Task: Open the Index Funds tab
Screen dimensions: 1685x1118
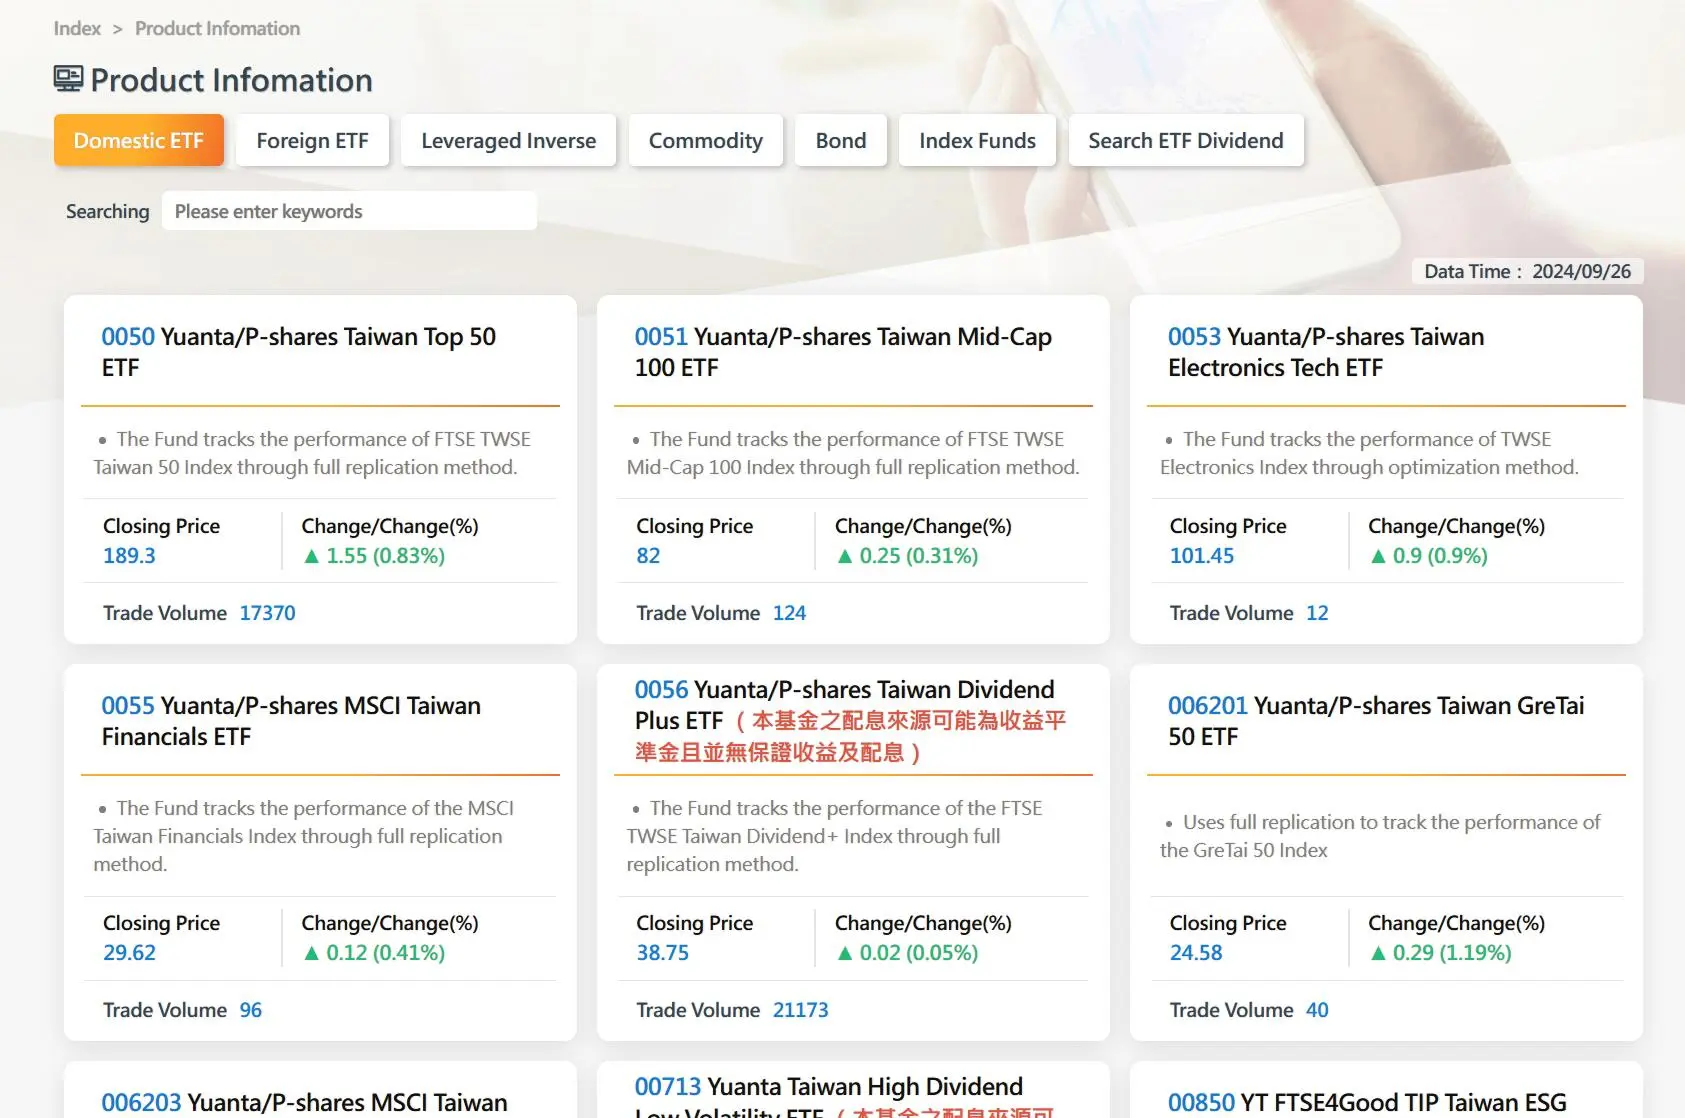Action: point(977,140)
